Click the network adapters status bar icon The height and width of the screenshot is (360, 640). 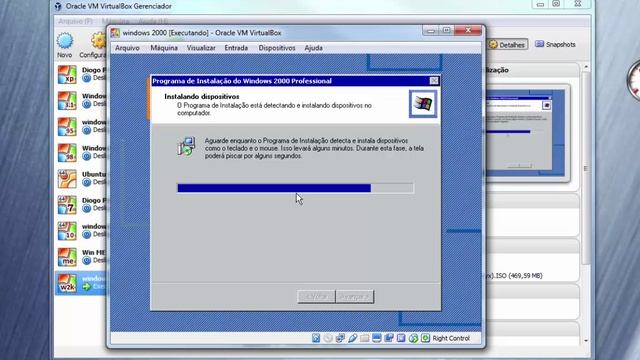point(340,338)
